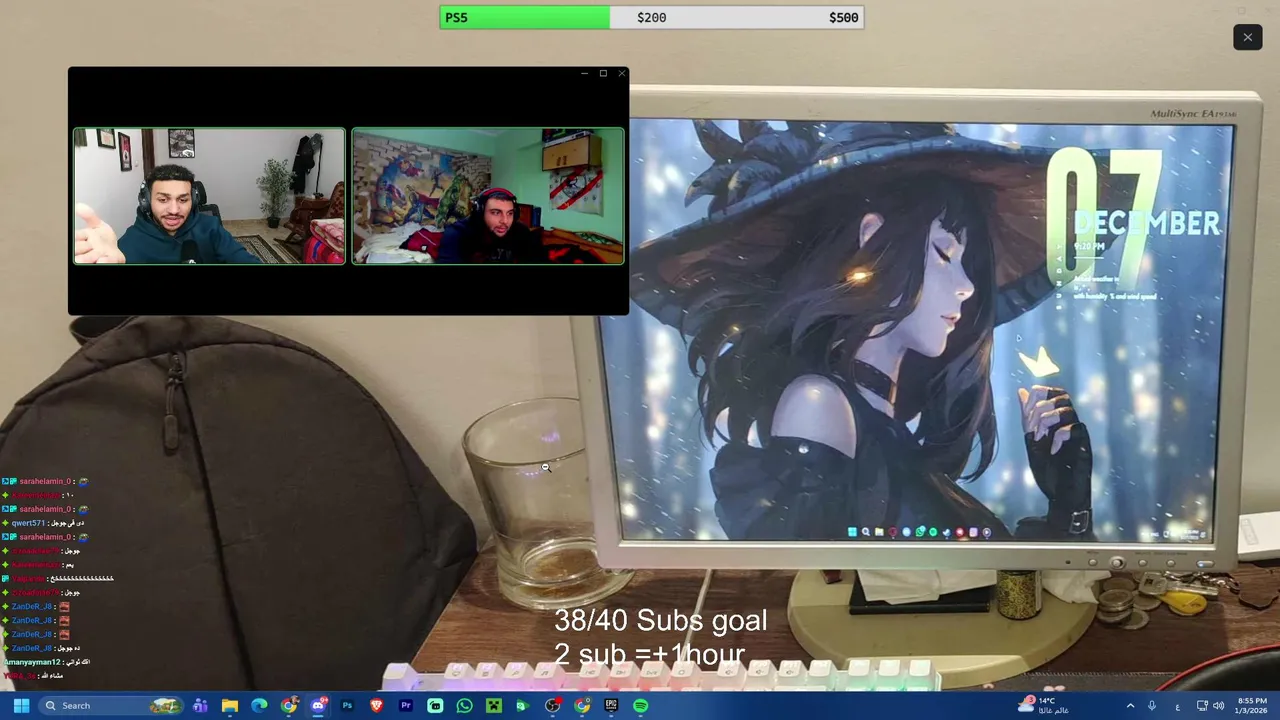This screenshot has width=1280, height=720.
Task: Click chat username Amanyayman12
Action: [32, 662]
